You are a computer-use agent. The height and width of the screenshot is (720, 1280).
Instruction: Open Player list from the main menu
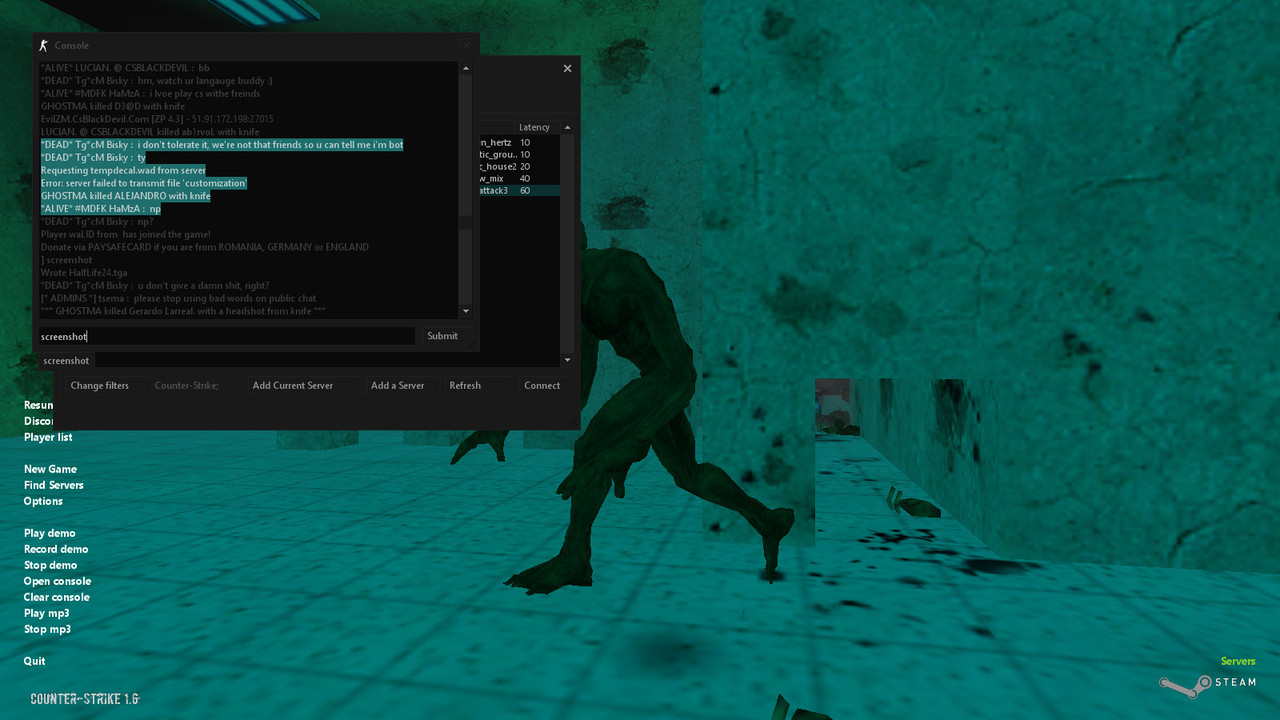pos(48,437)
